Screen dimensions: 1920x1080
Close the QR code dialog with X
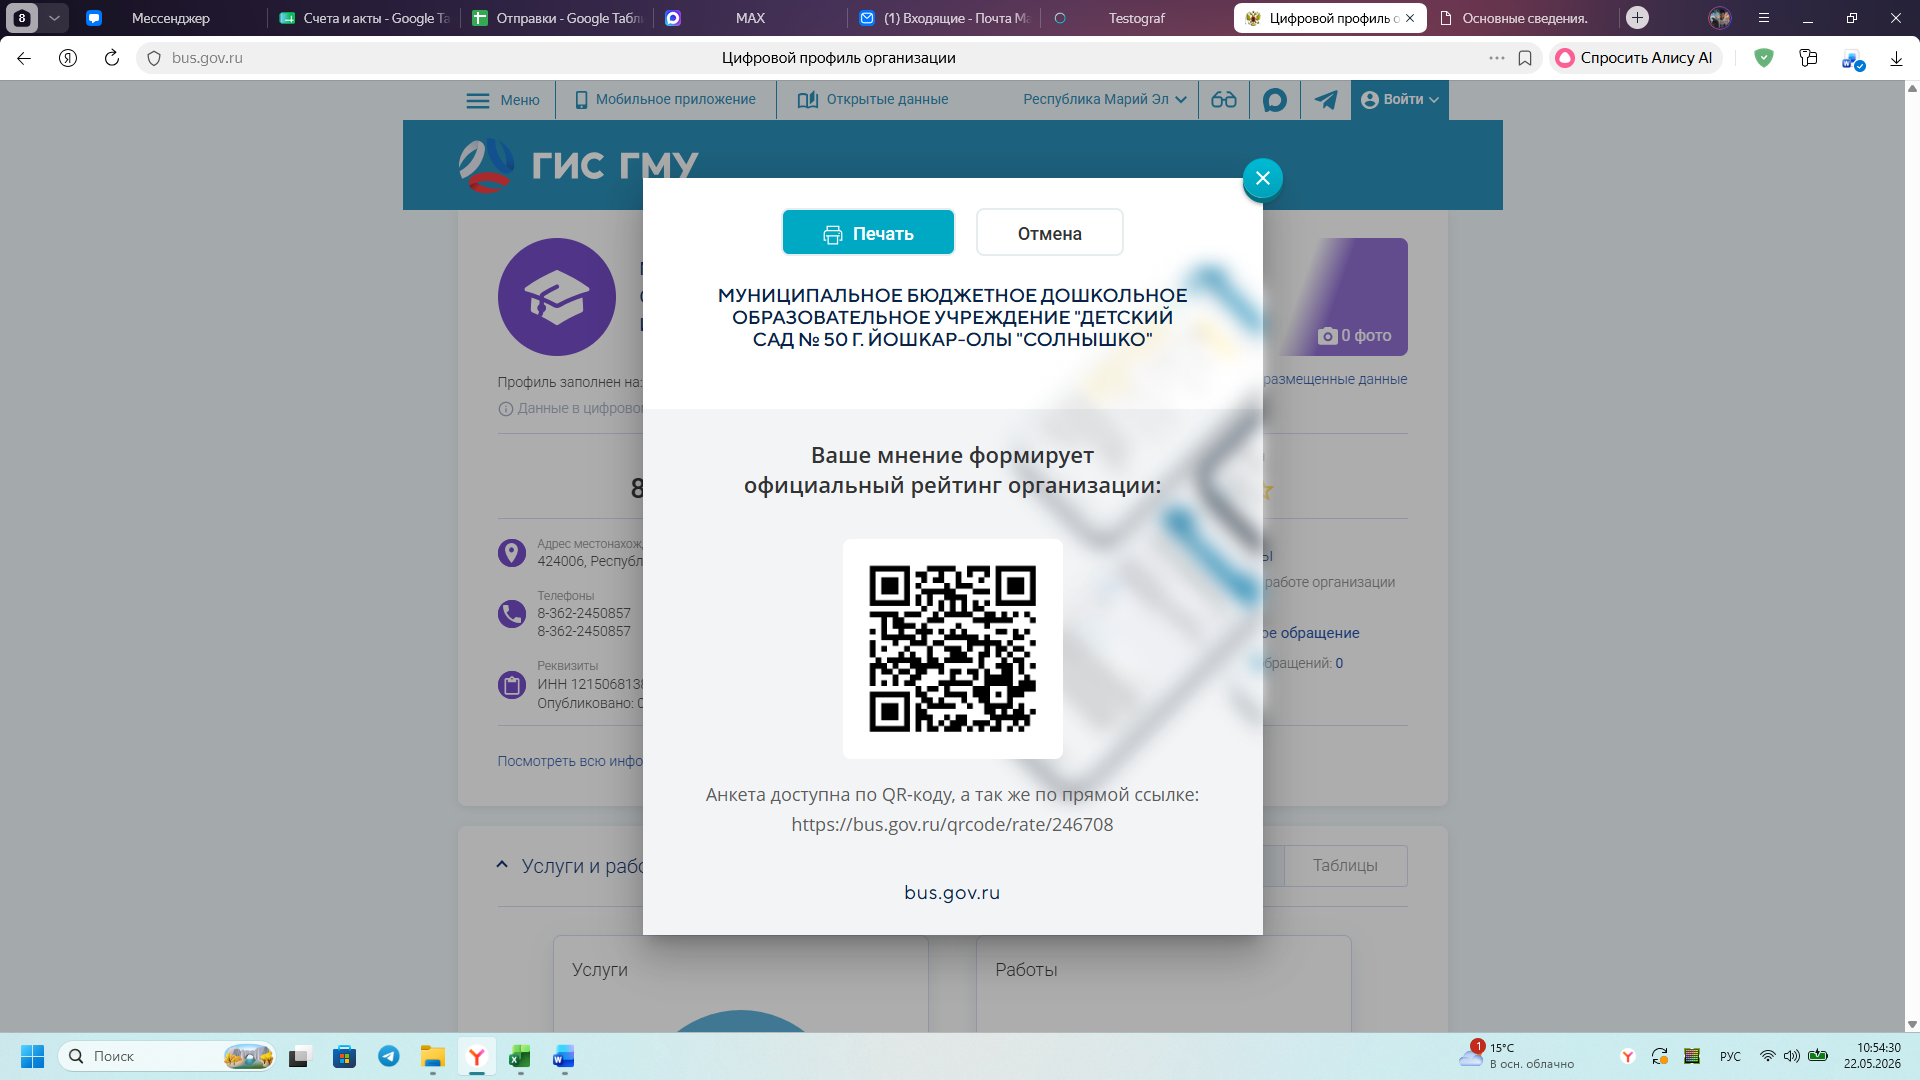[x=1262, y=178]
